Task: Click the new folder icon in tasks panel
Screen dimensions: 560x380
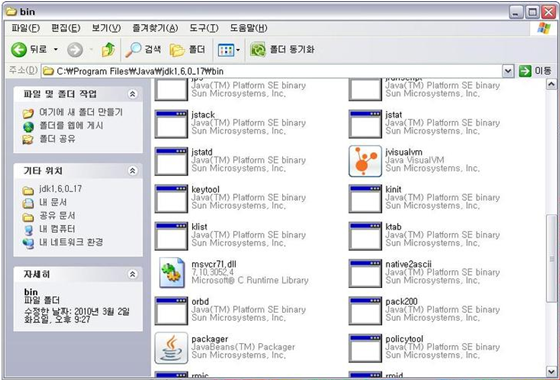Action: [28, 114]
